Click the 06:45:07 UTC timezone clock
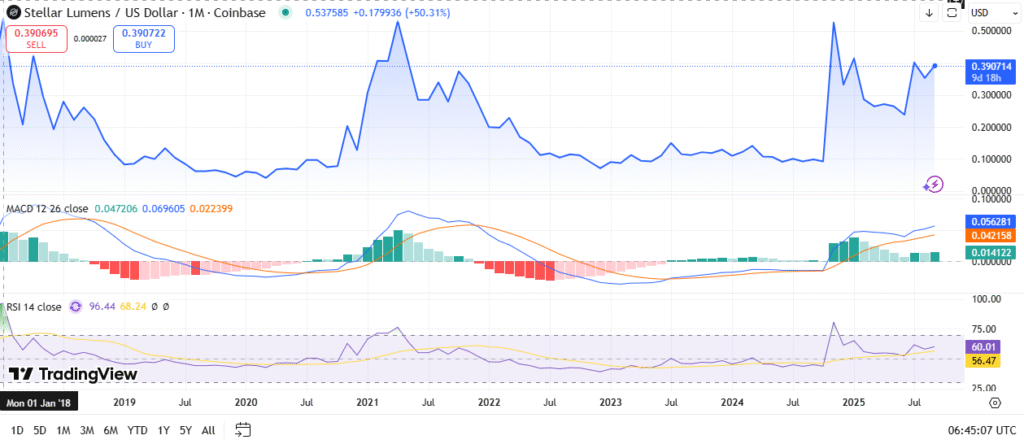The width and height of the screenshot is (1024, 444). tap(982, 430)
